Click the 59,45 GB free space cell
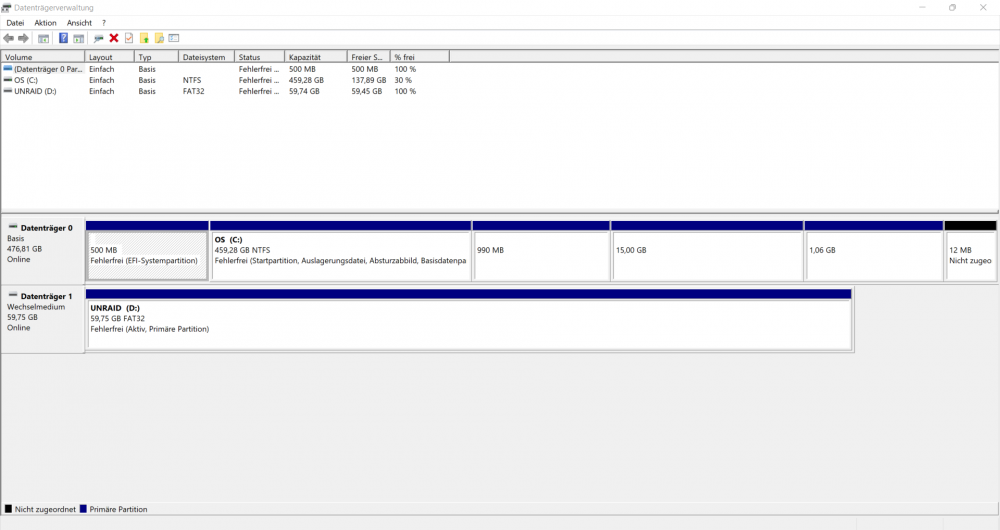The height and width of the screenshot is (530, 1000). [367, 91]
